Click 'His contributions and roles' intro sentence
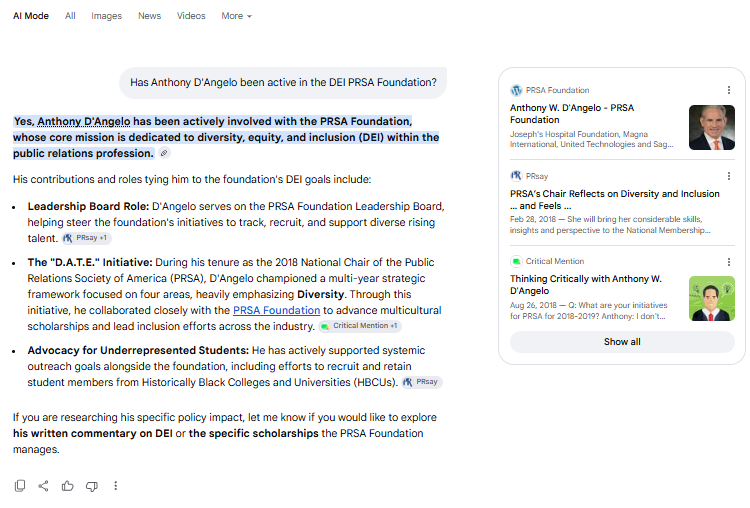 (192, 179)
